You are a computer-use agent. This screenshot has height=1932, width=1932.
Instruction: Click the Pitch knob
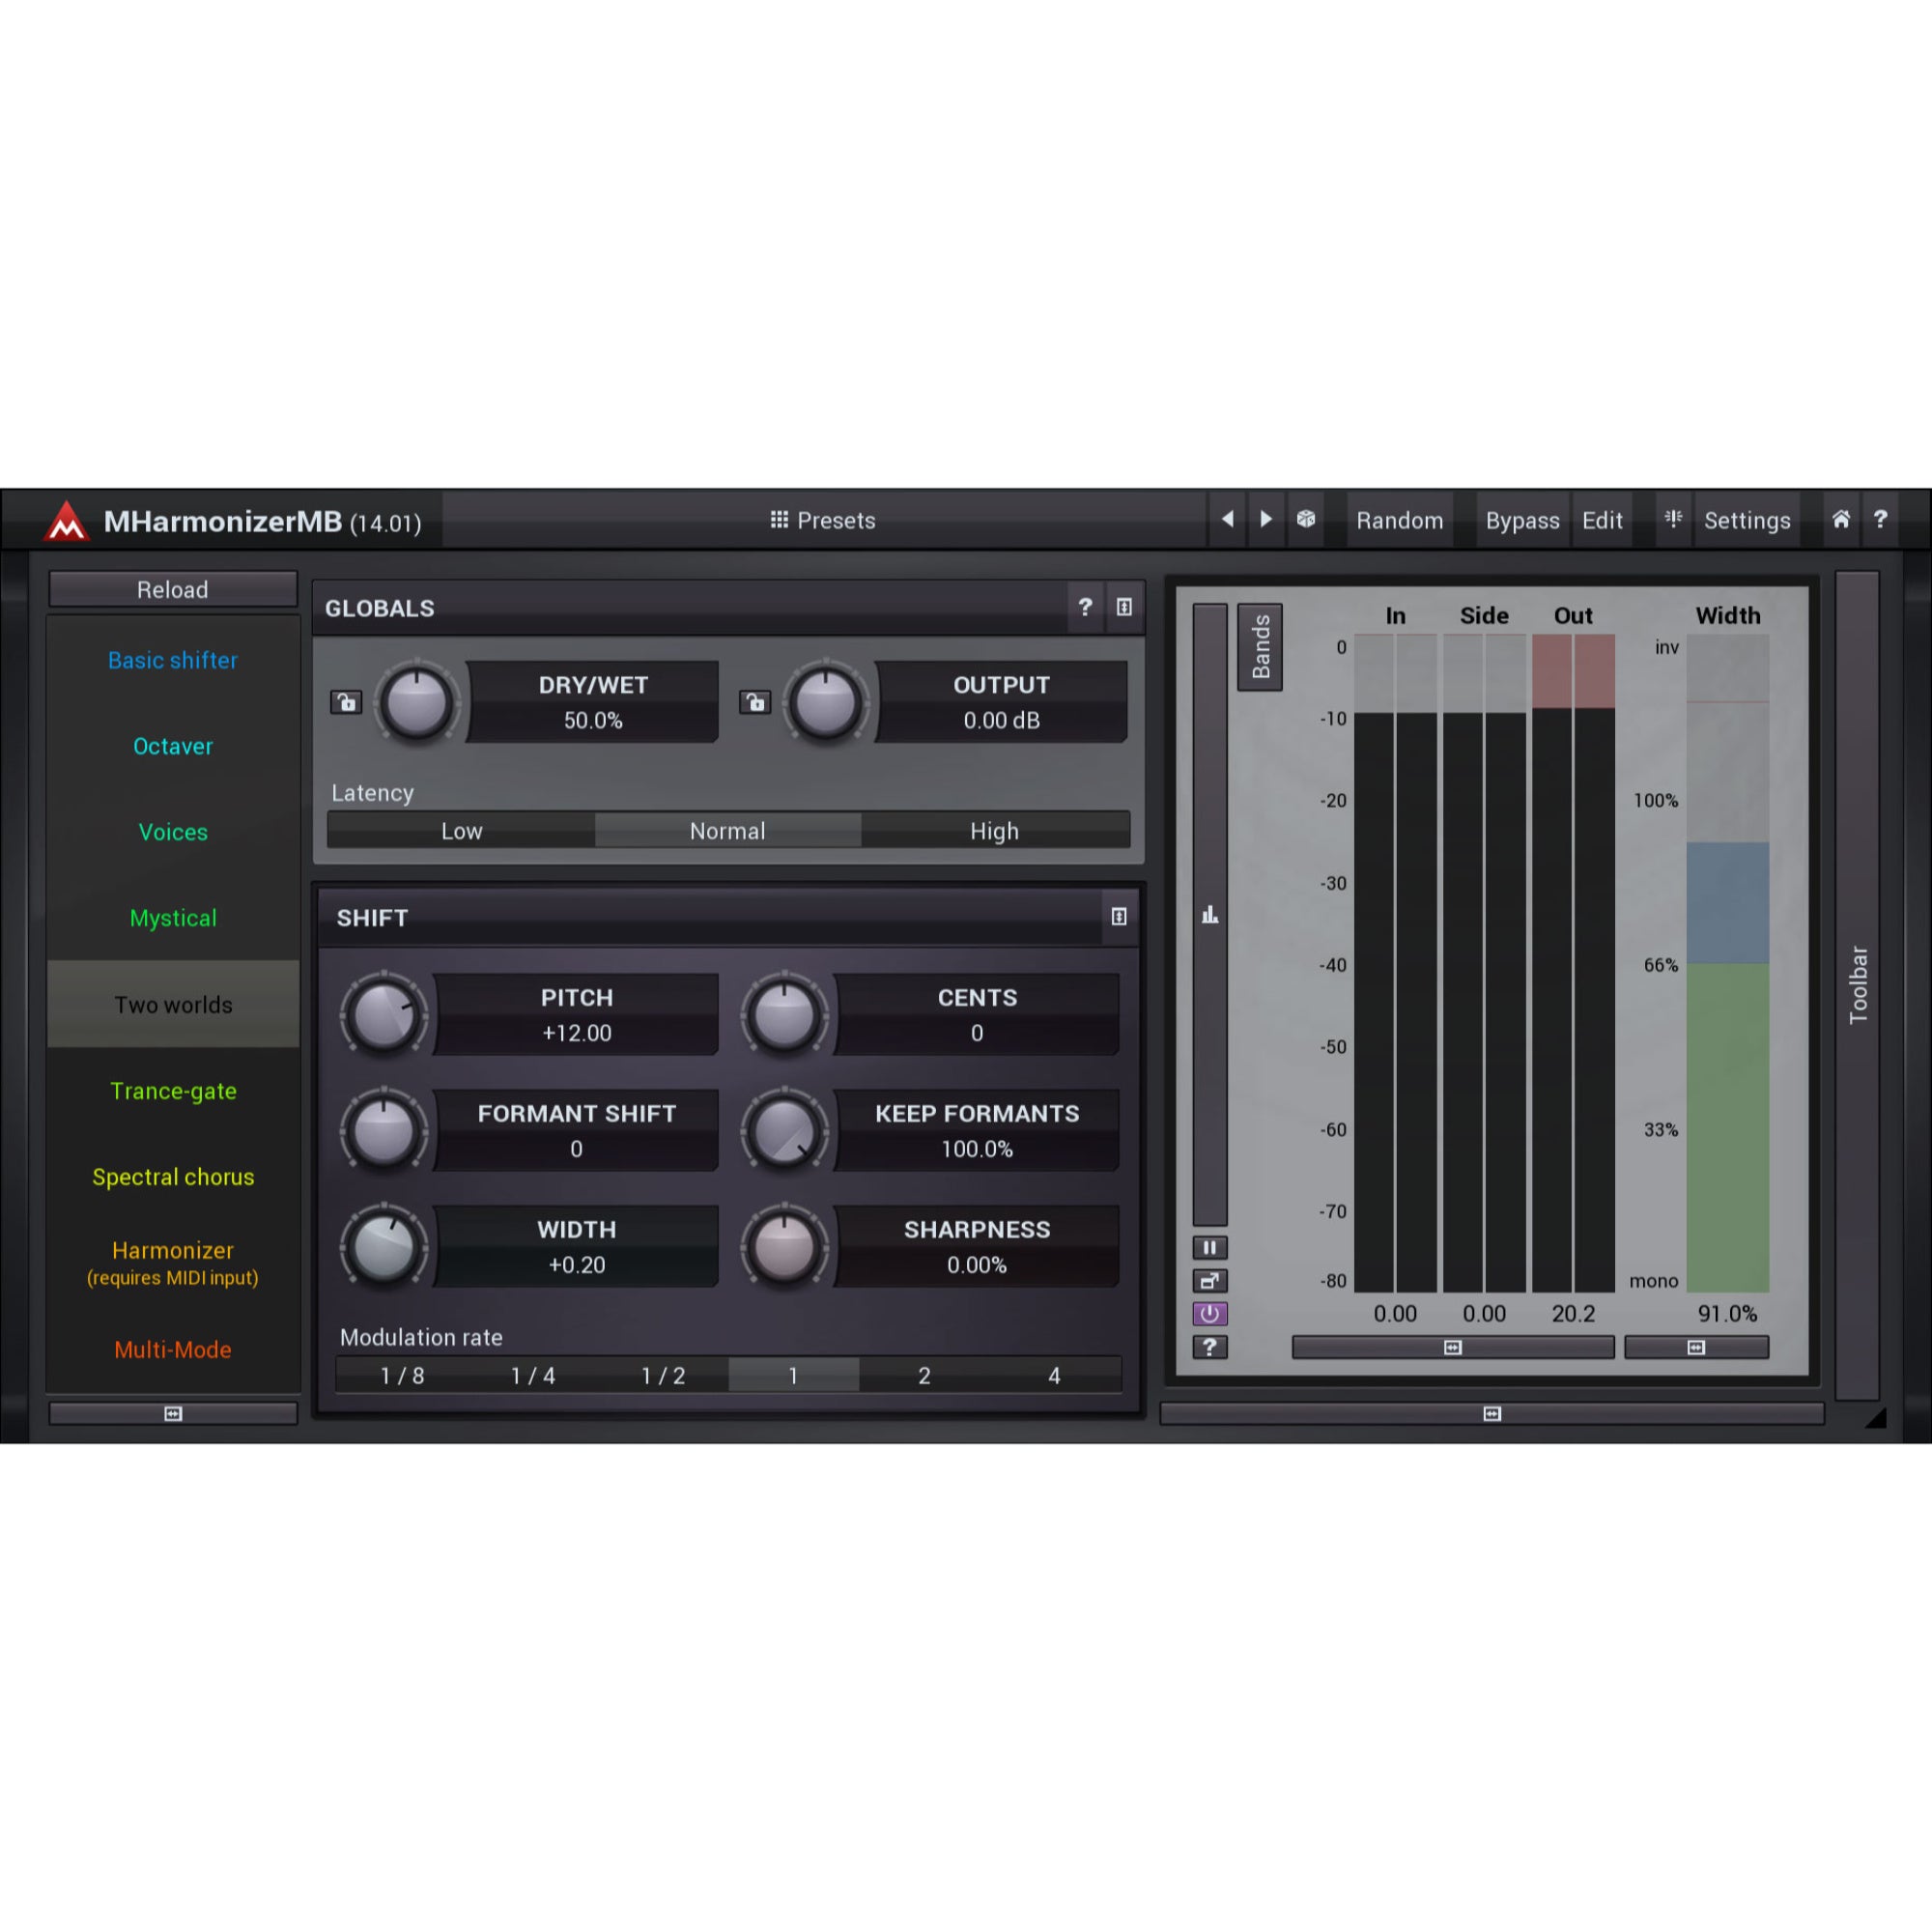pos(384,1014)
